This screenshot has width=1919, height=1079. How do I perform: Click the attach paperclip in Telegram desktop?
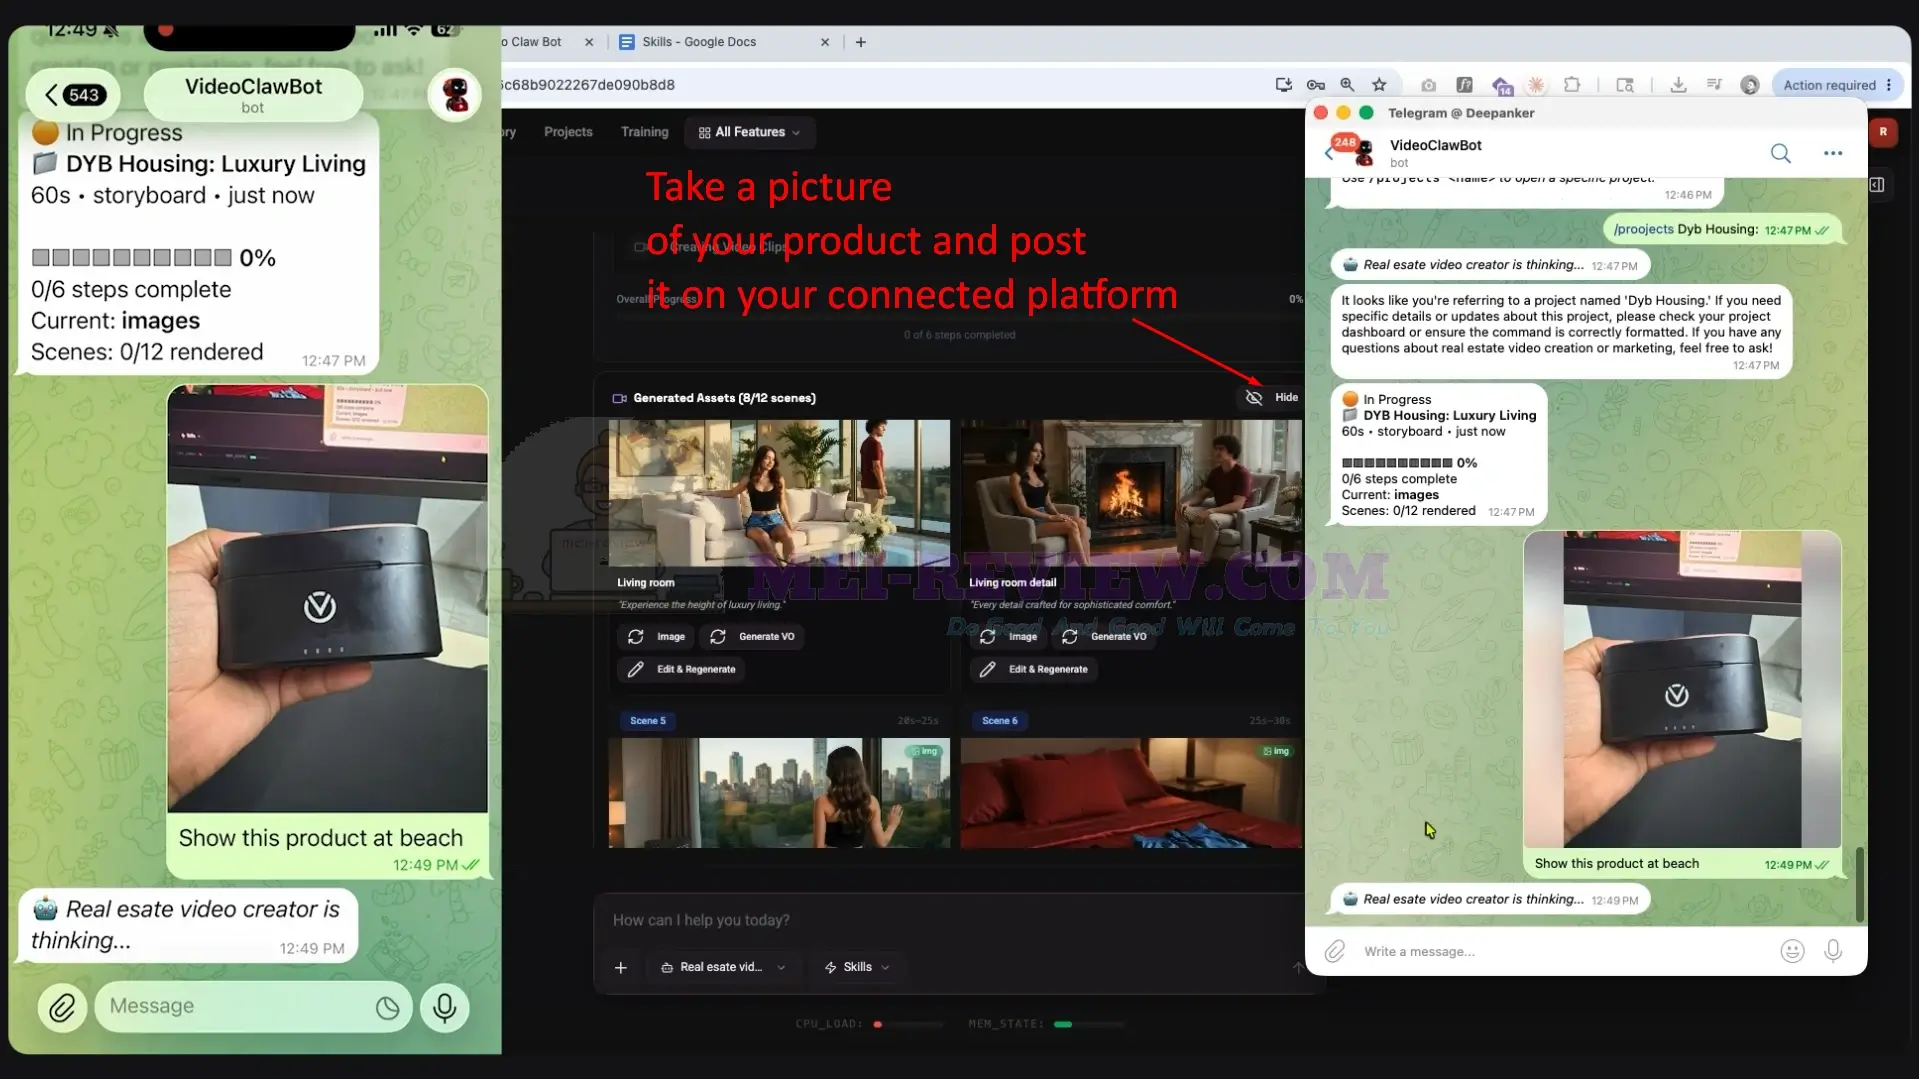1335,951
